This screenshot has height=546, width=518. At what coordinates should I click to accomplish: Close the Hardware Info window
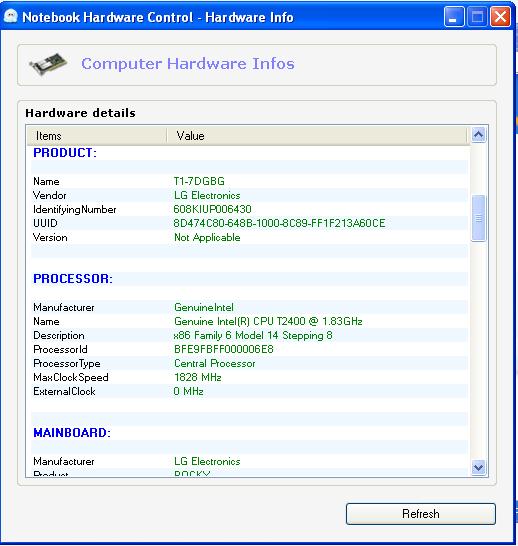500,17
